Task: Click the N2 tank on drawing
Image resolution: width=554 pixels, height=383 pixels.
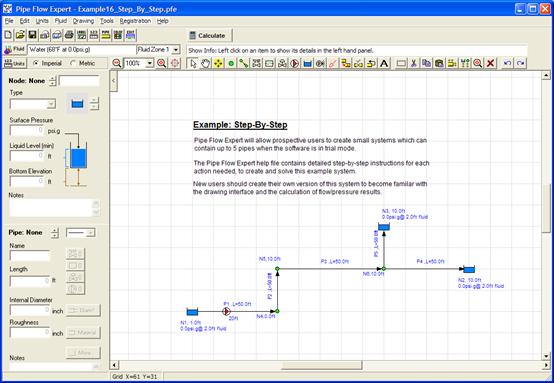Action: coord(469,270)
